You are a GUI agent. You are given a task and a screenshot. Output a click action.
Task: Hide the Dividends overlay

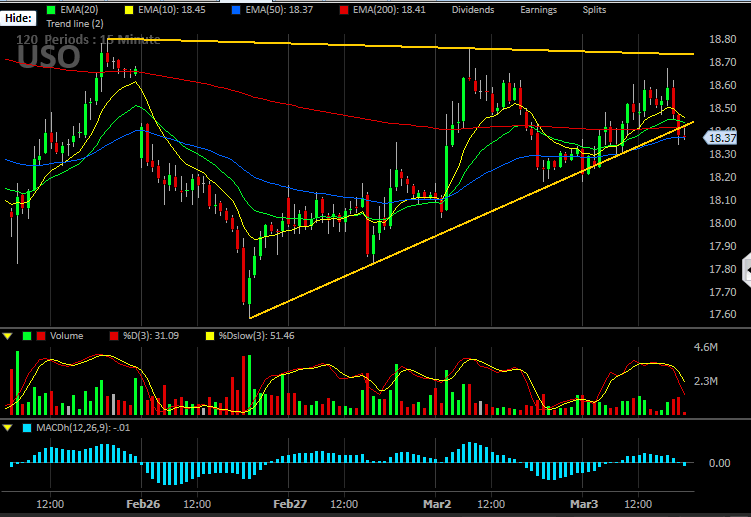point(473,10)
